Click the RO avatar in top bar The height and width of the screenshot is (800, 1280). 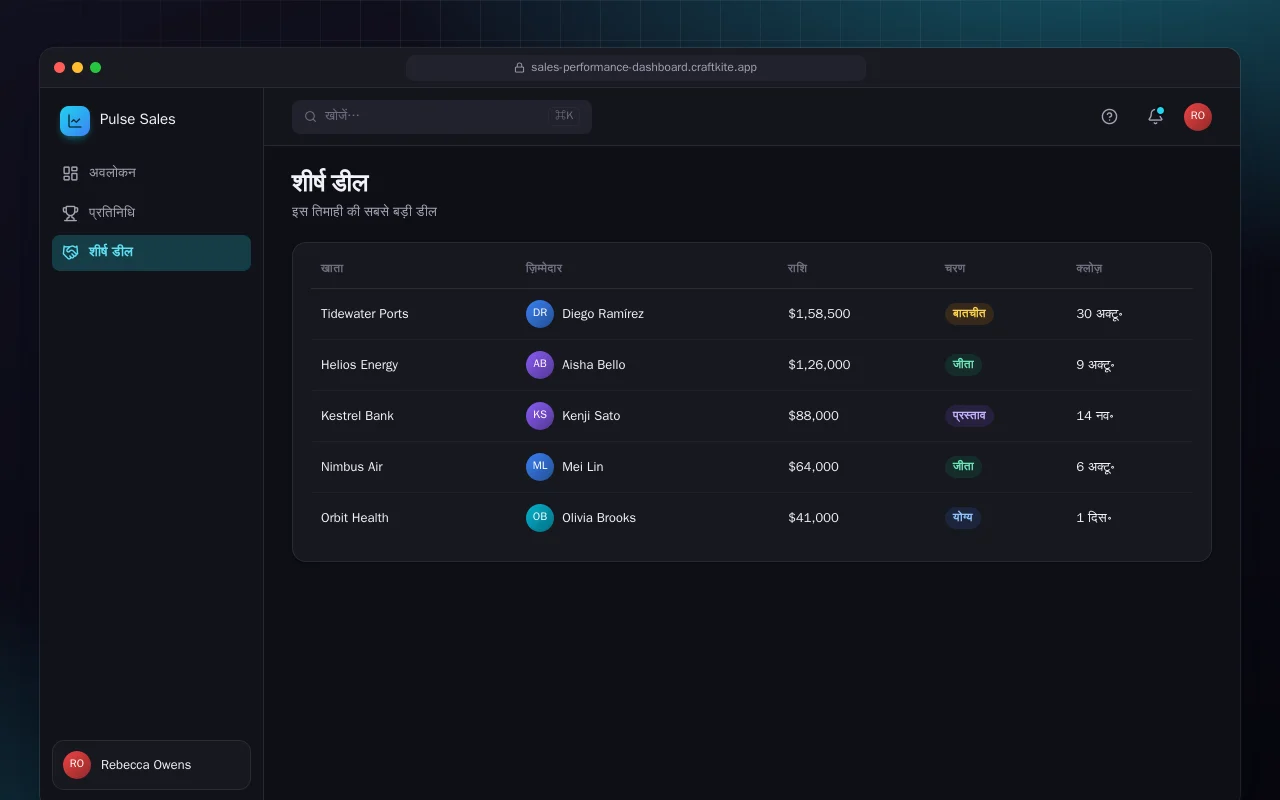[1198, 116]
